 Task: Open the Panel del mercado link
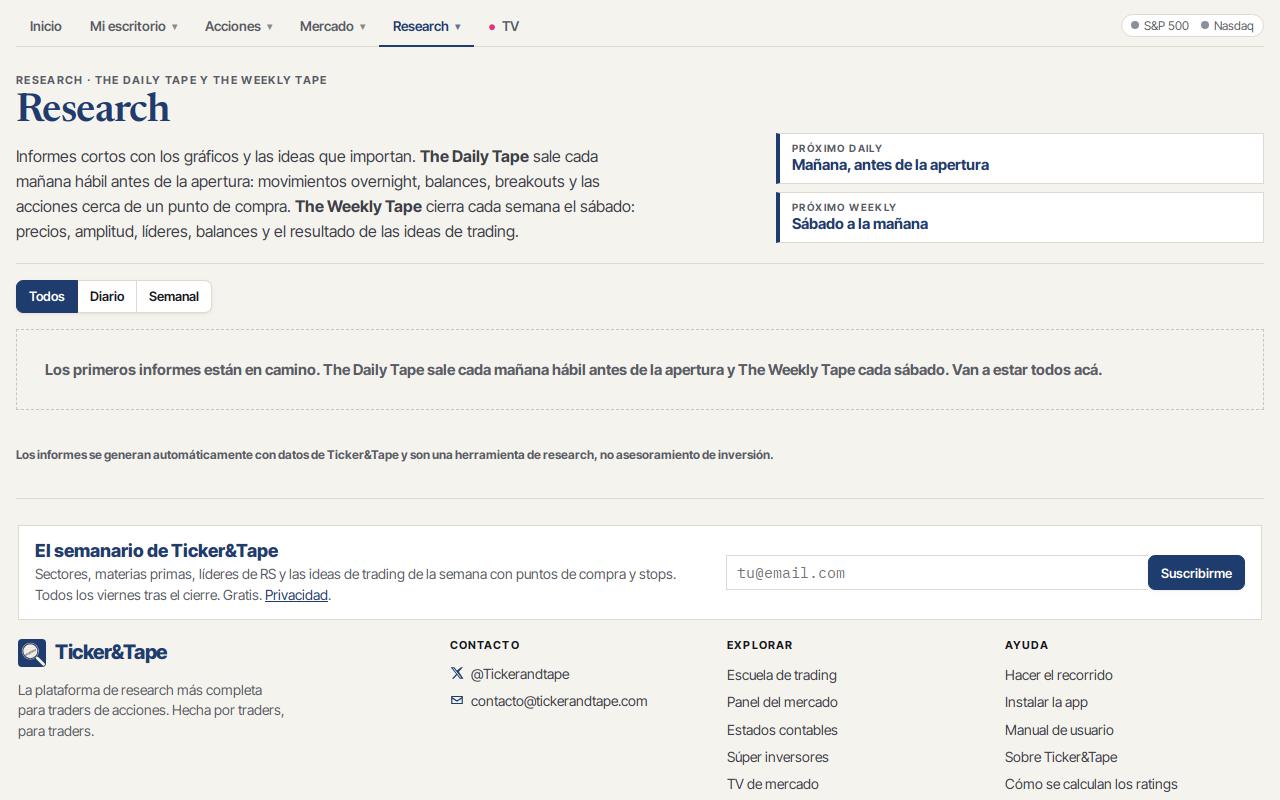pos(782,702)
